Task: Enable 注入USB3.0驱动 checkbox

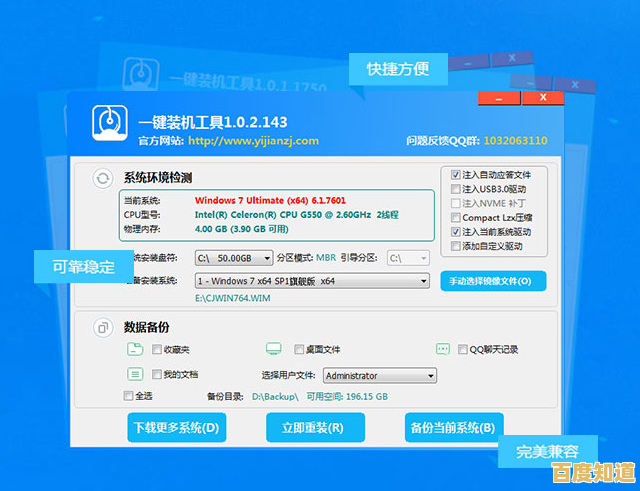Action: (x=456, y=189)
